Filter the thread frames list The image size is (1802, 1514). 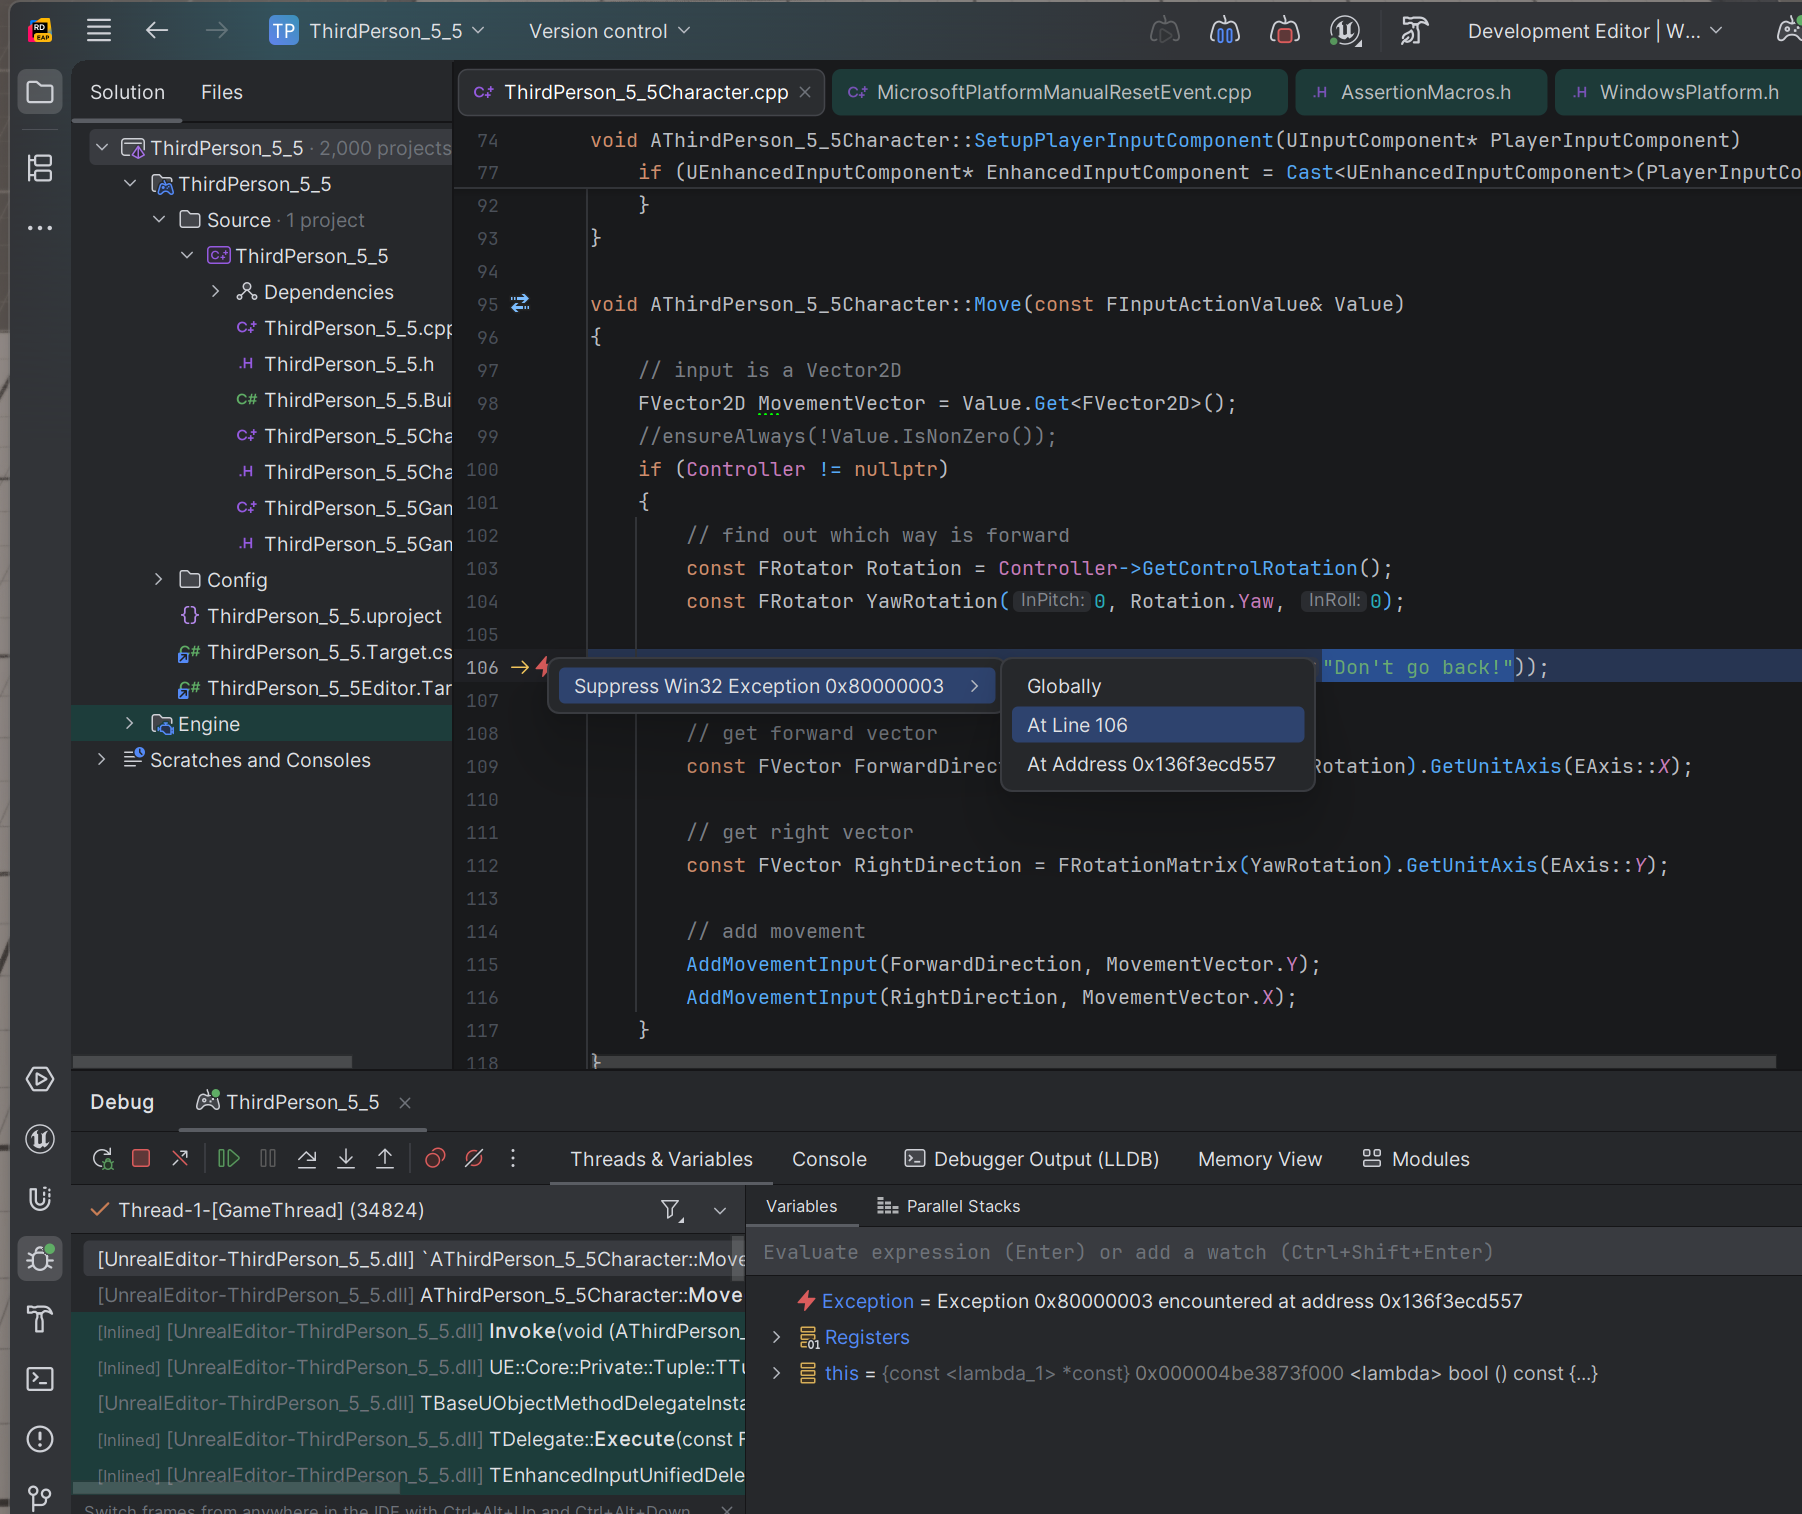coord(672,1210)
